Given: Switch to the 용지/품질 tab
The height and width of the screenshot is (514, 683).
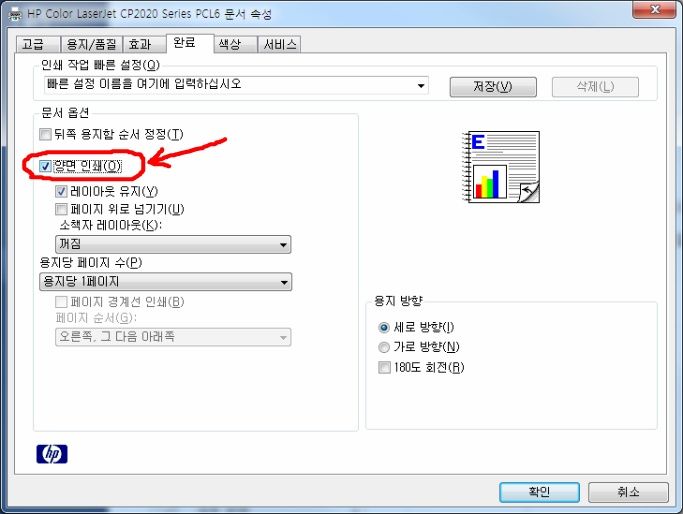Looking at the screenshot, I should (91, 44).
